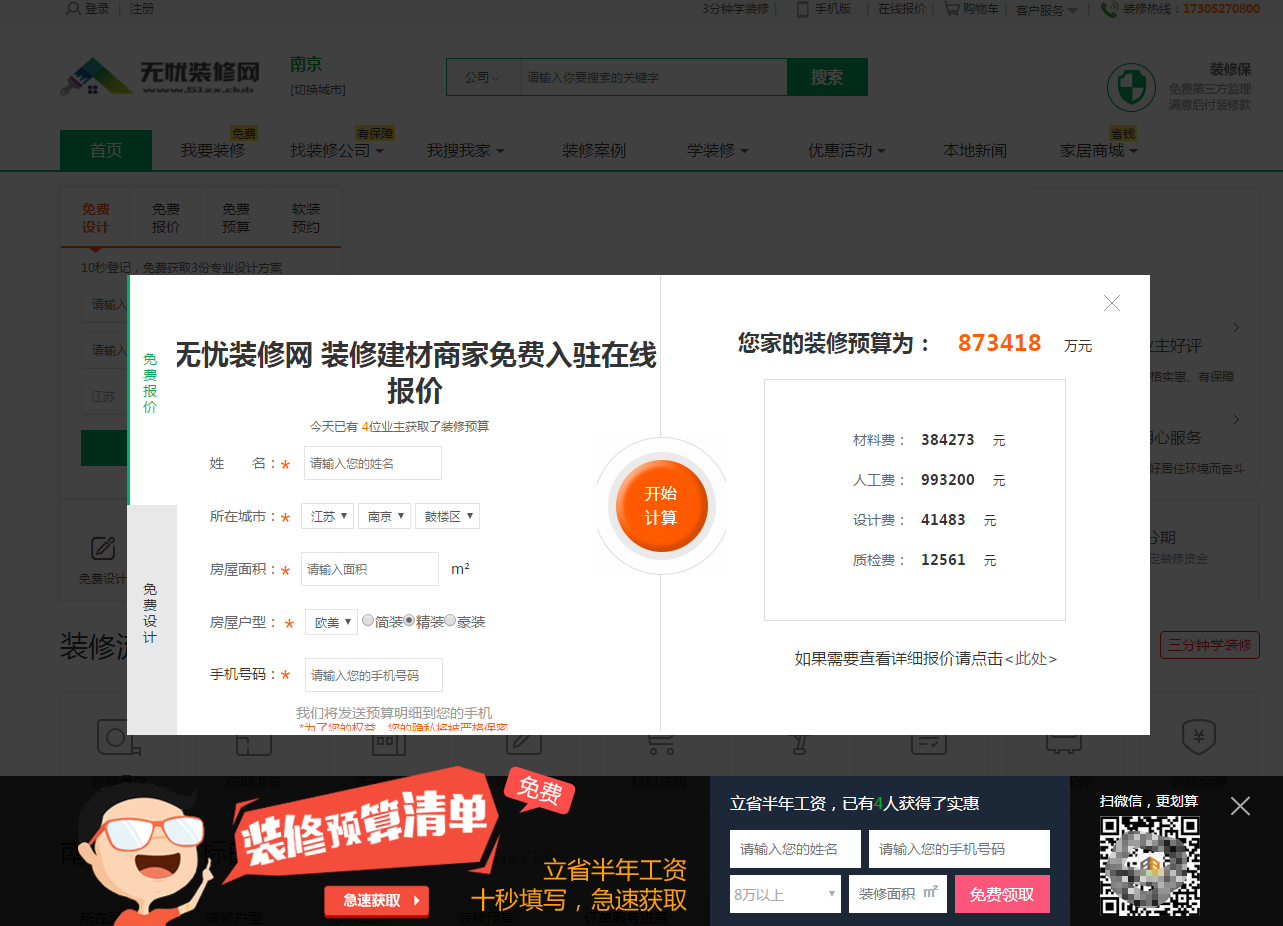
Task: Click the 无忧装修网 site logo
Action: click(x=160, y=77)
